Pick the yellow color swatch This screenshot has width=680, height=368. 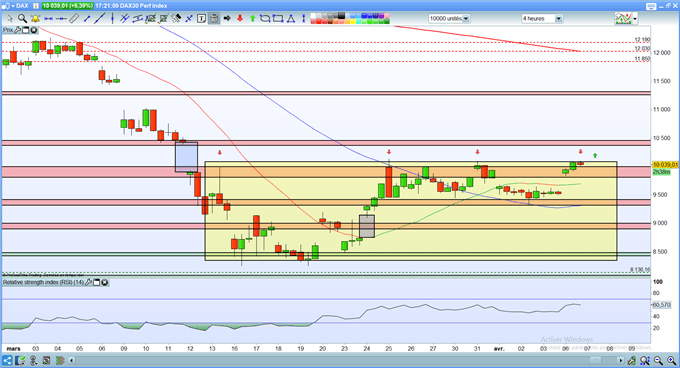click(353, 21)
